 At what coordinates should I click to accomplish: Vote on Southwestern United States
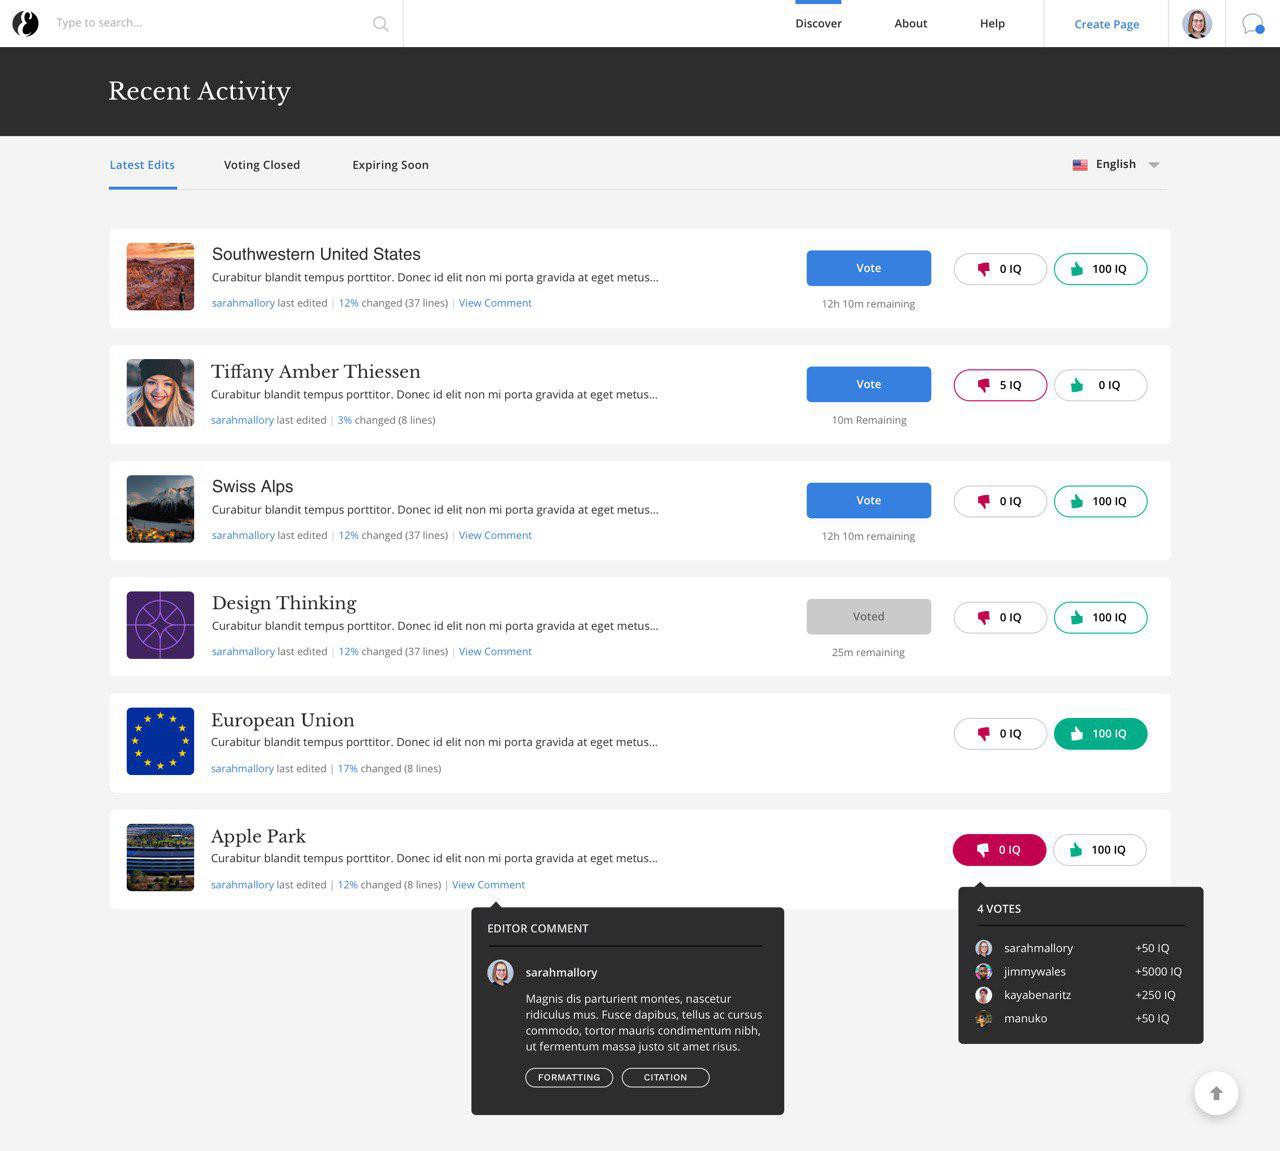(x=868, y=267)
